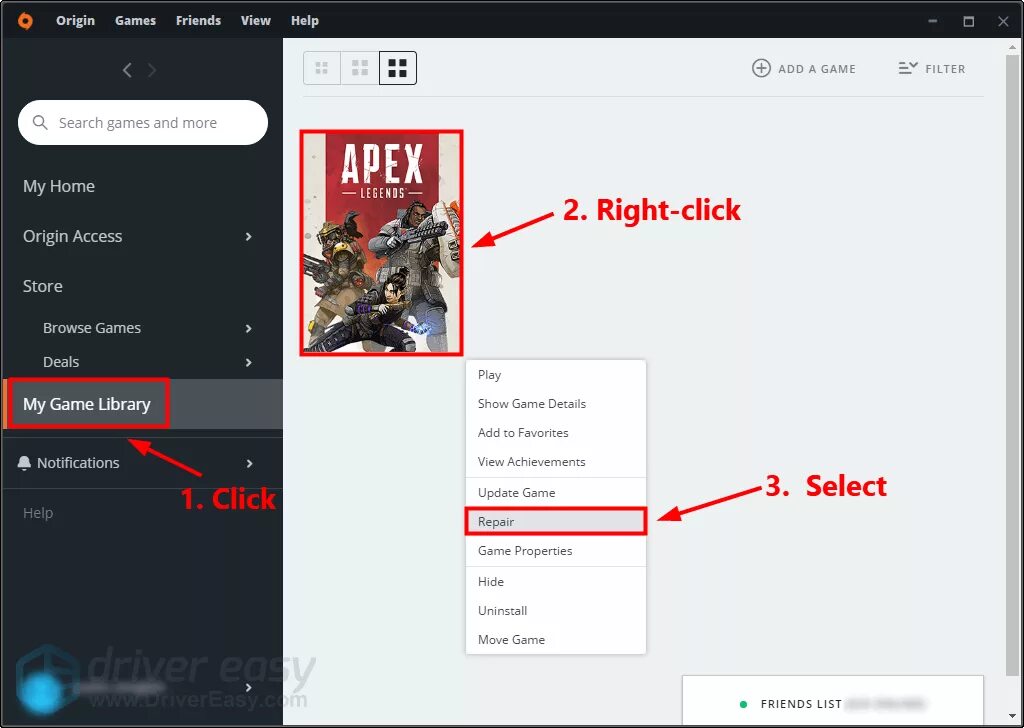Viewport: 1024px width, 728px height.
Task: Select Update Game
Action: pos(556,493)
